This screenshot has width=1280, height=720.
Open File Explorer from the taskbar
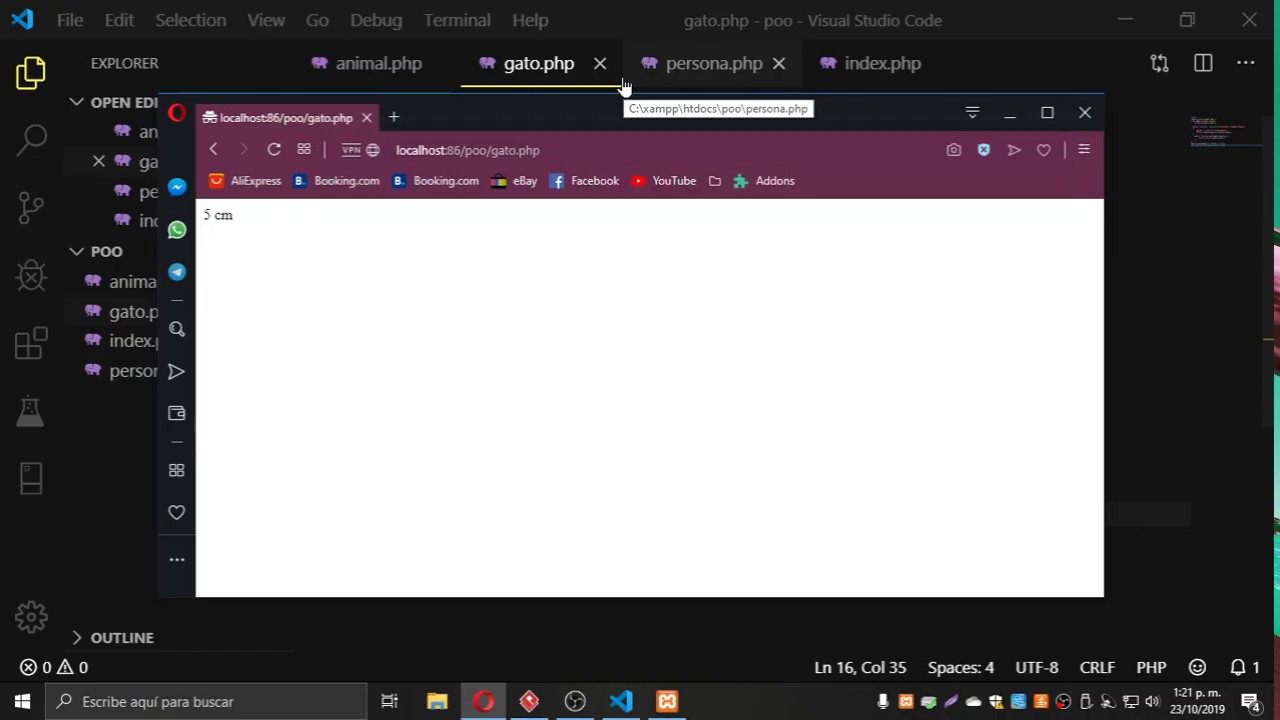coord(437,702)
